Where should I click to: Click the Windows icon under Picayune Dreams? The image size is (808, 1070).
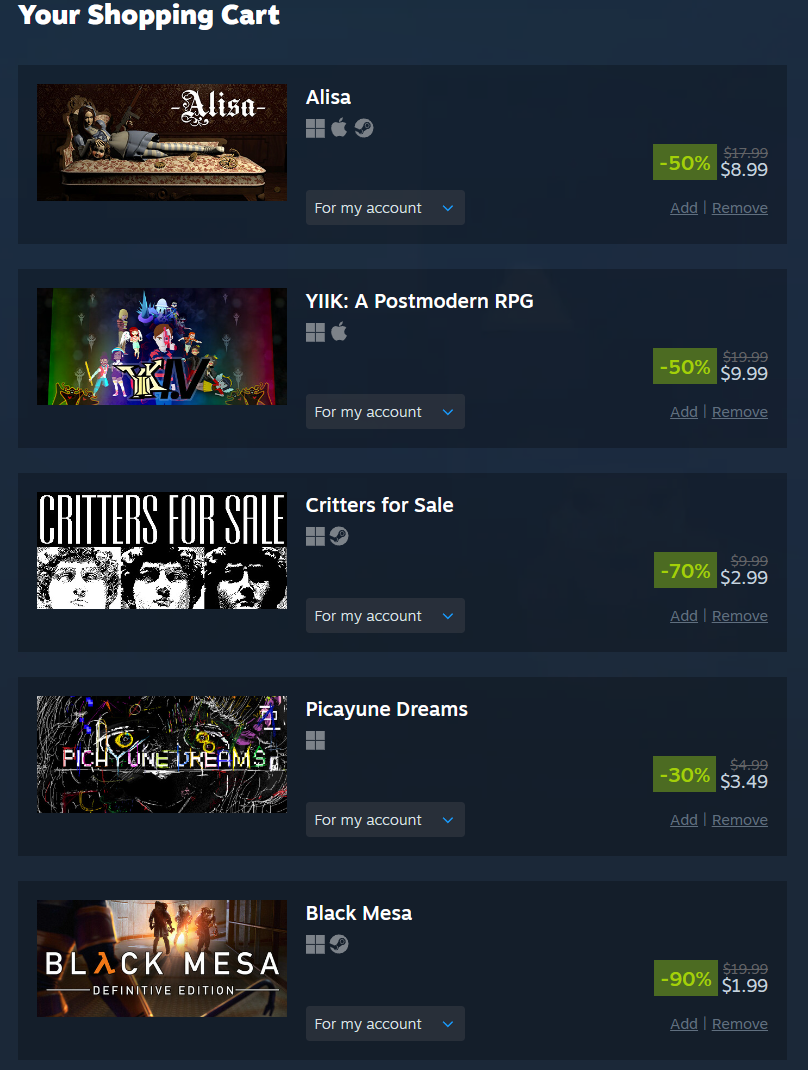click(315, 740)
